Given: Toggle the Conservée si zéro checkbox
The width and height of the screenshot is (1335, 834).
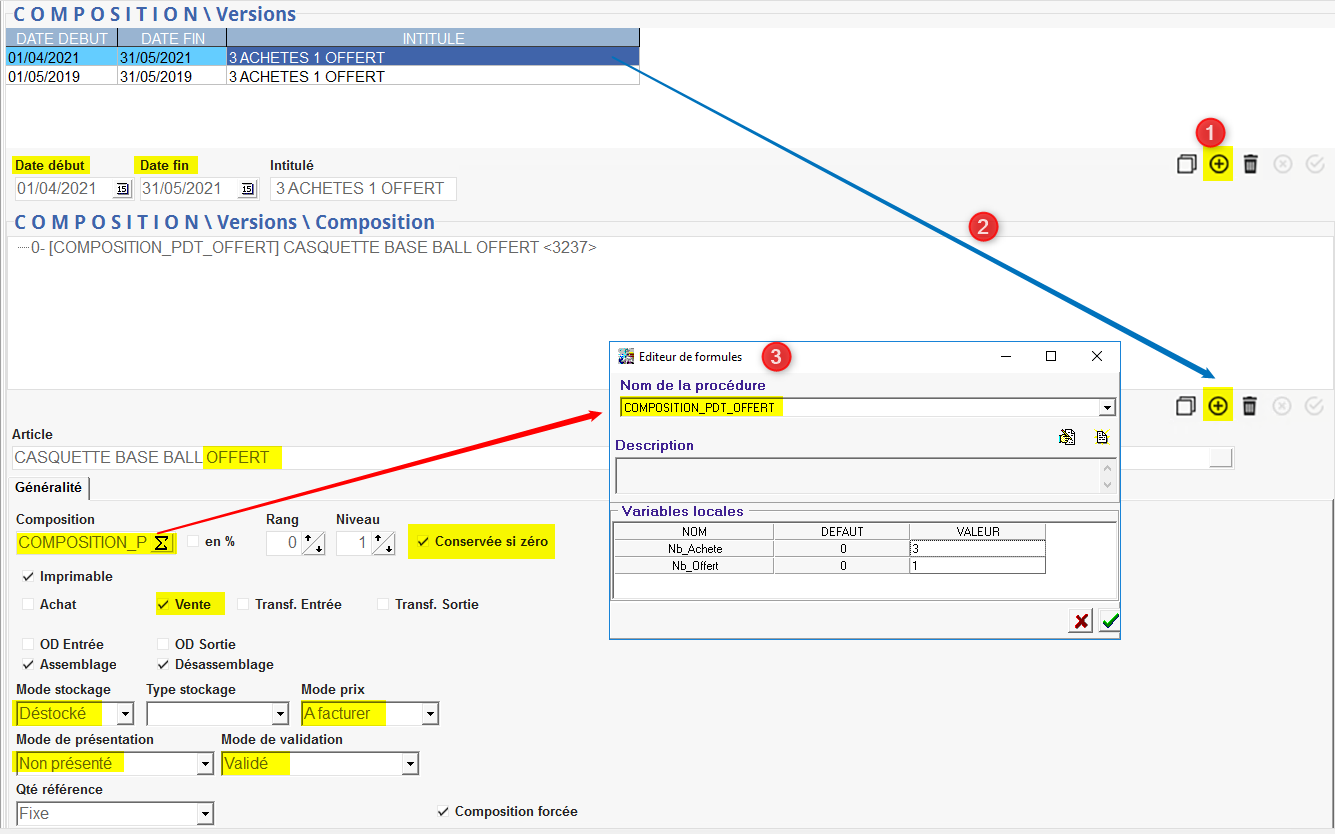Looking at the screenshot, I should 424,542.
